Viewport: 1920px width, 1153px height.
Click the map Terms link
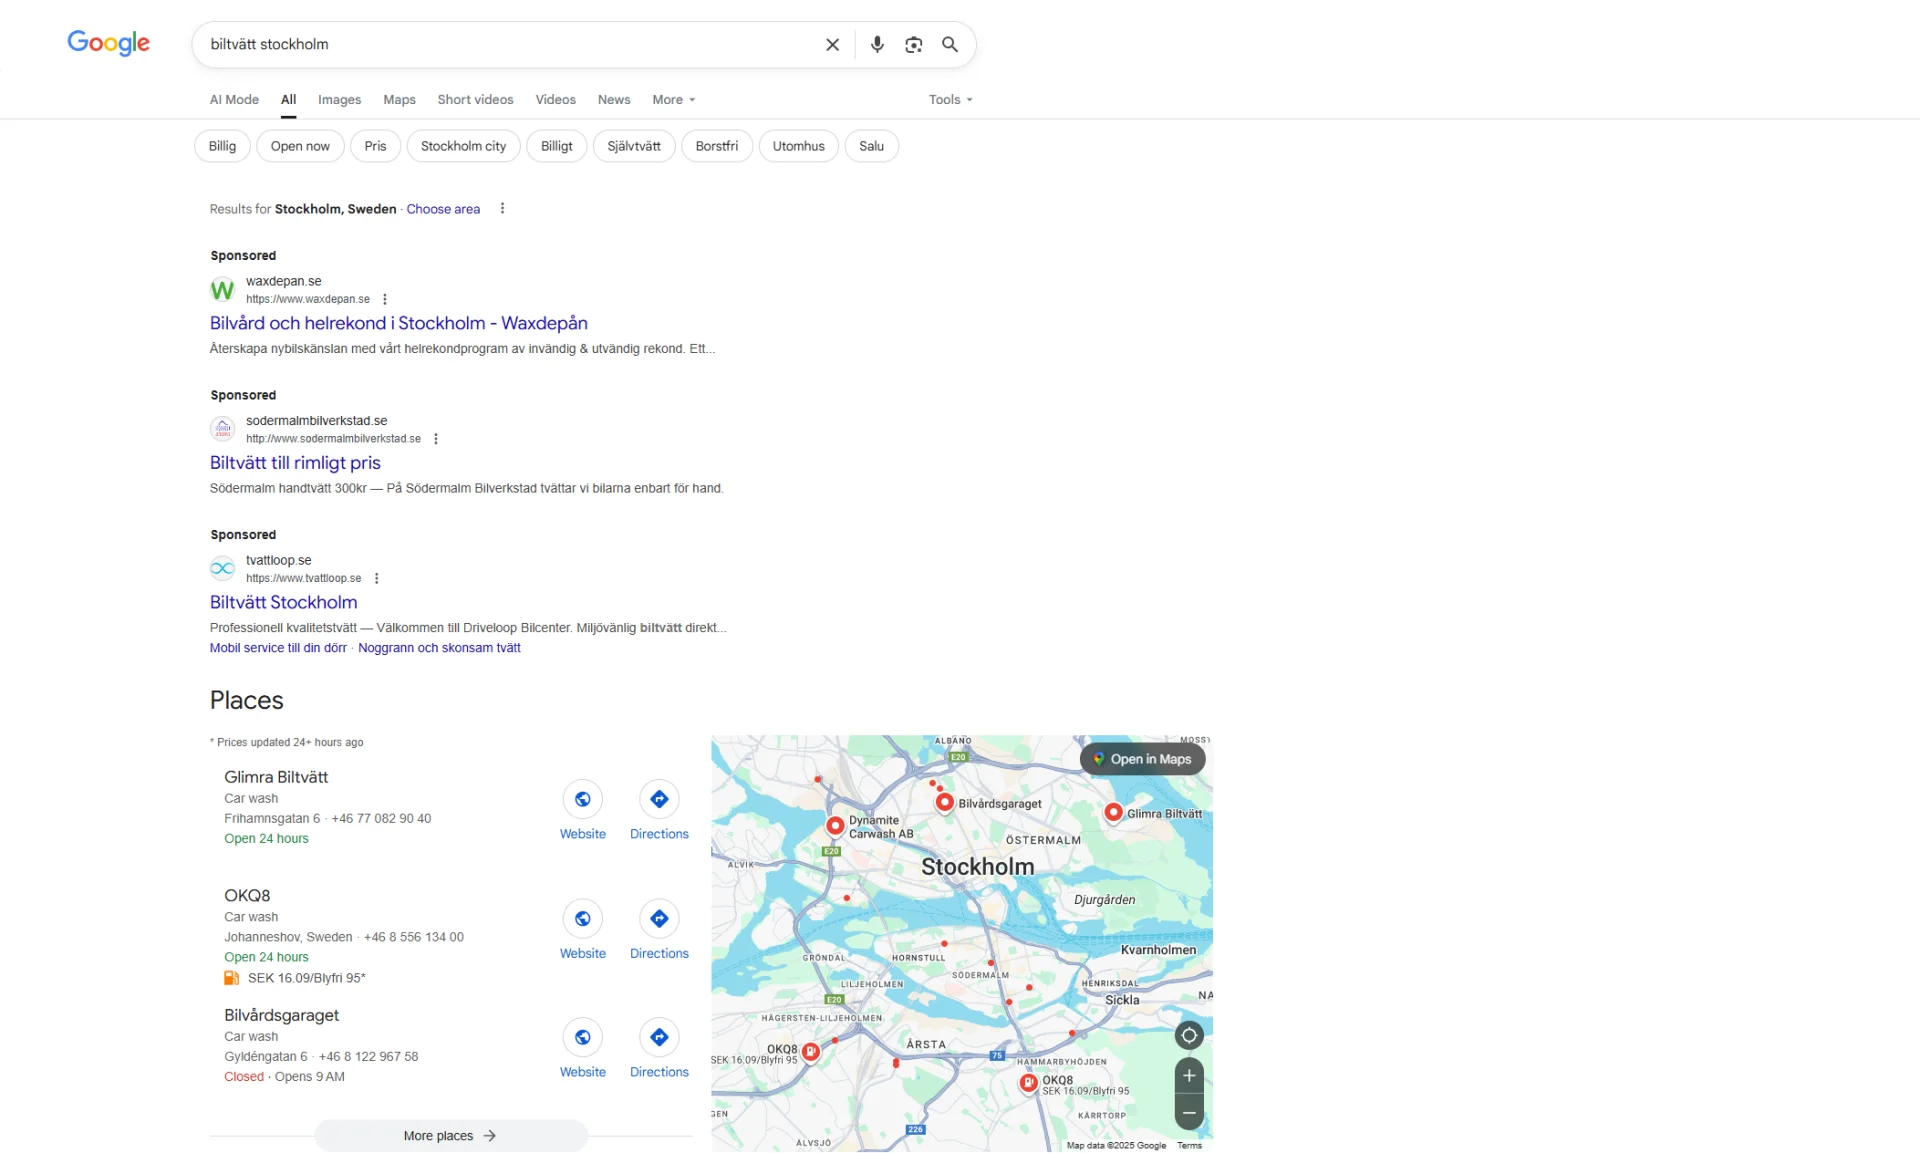(1189, 1146)
